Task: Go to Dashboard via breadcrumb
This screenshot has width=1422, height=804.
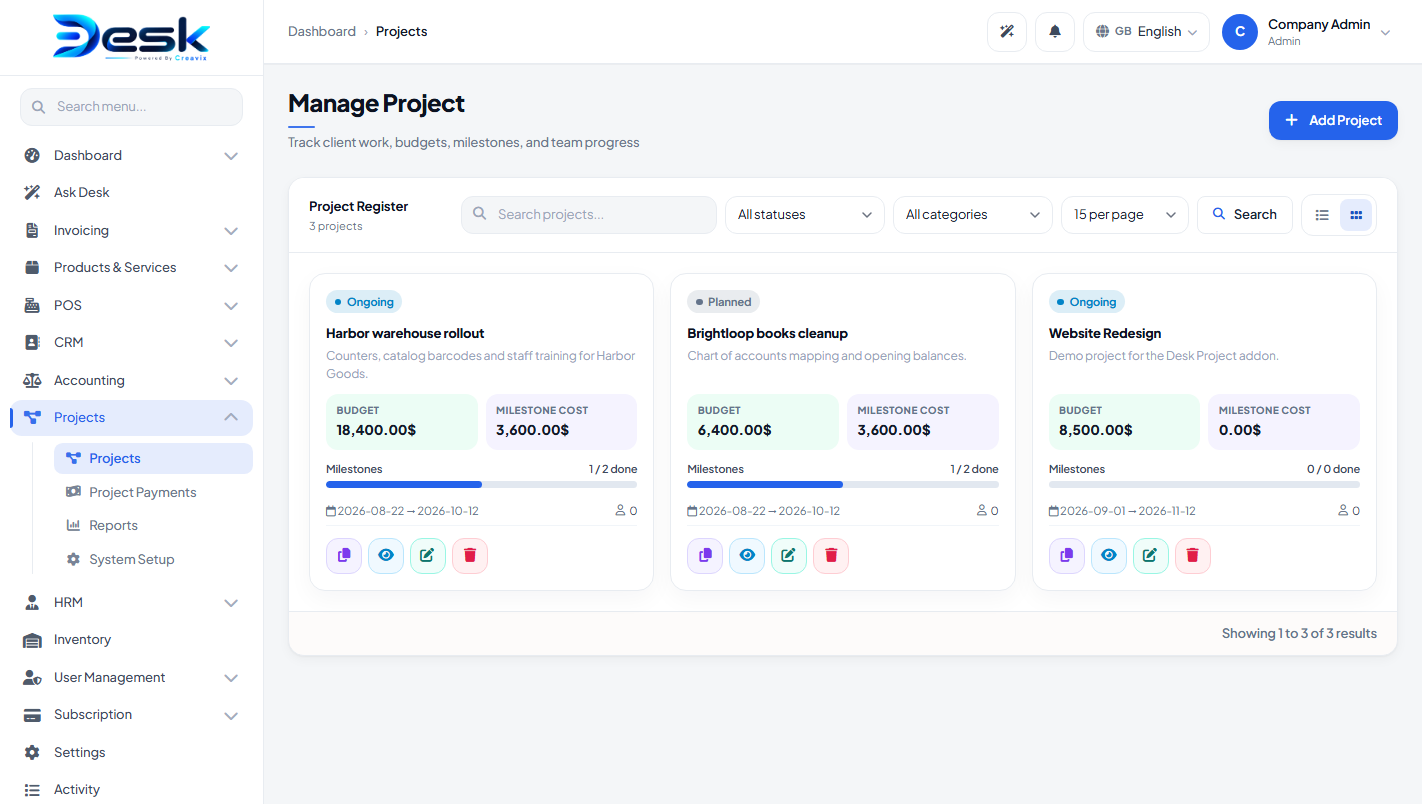Action: pyautogui.click(x=322, y=32)
